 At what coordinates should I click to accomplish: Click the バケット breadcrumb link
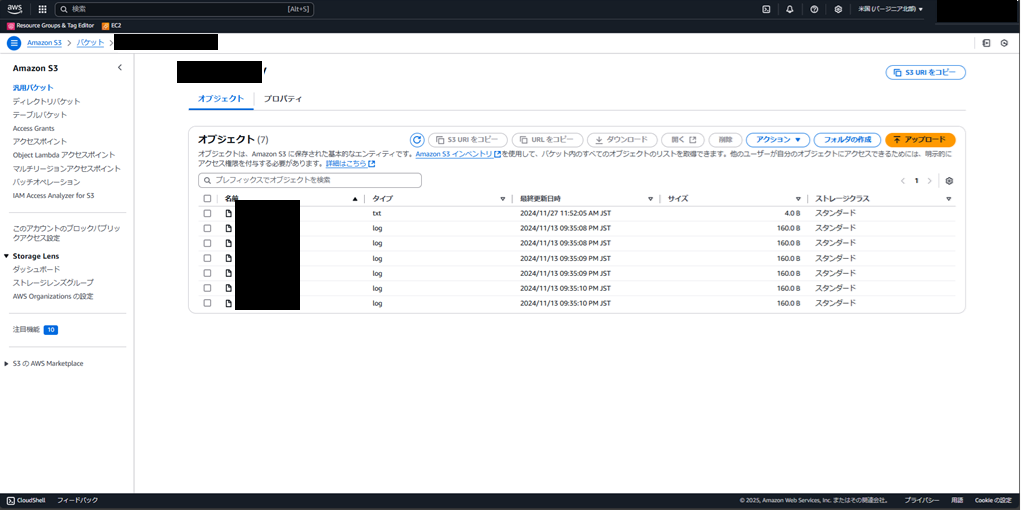pos(91,43)
